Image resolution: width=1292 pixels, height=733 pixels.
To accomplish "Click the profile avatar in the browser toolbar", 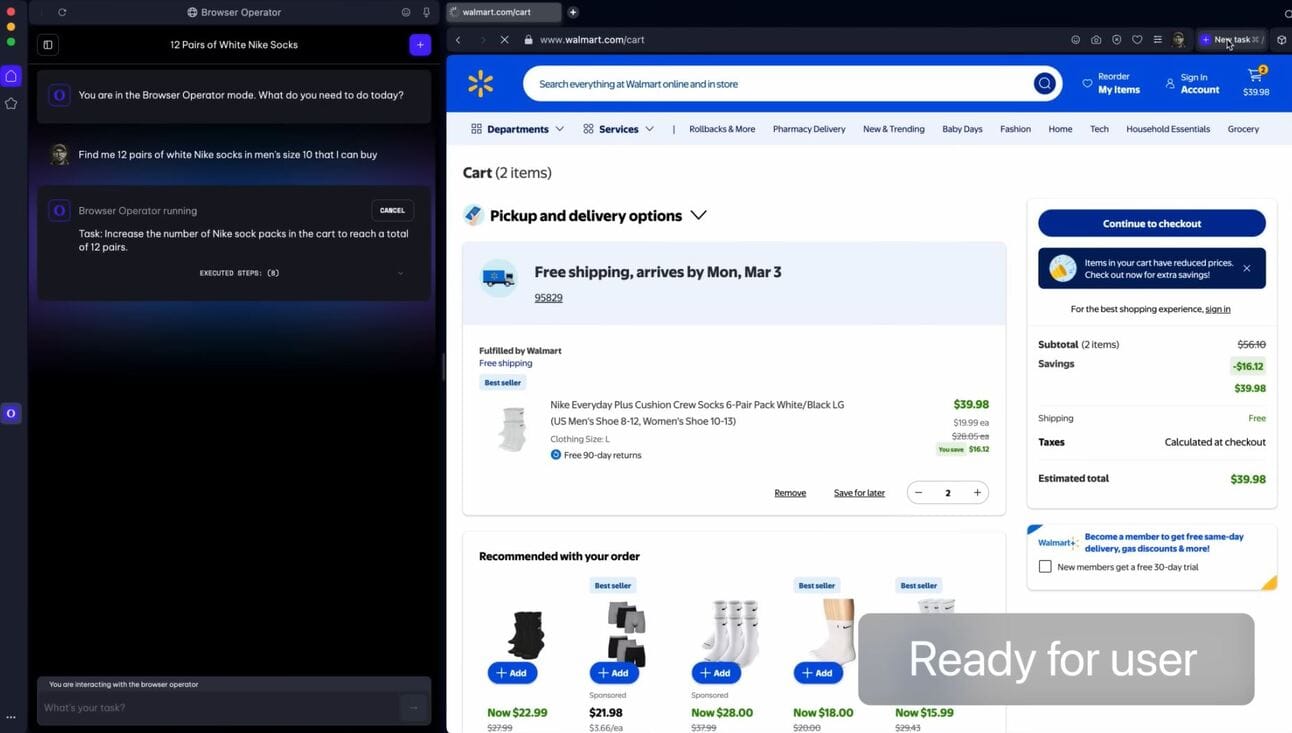I will click(x=1179, y=40).
